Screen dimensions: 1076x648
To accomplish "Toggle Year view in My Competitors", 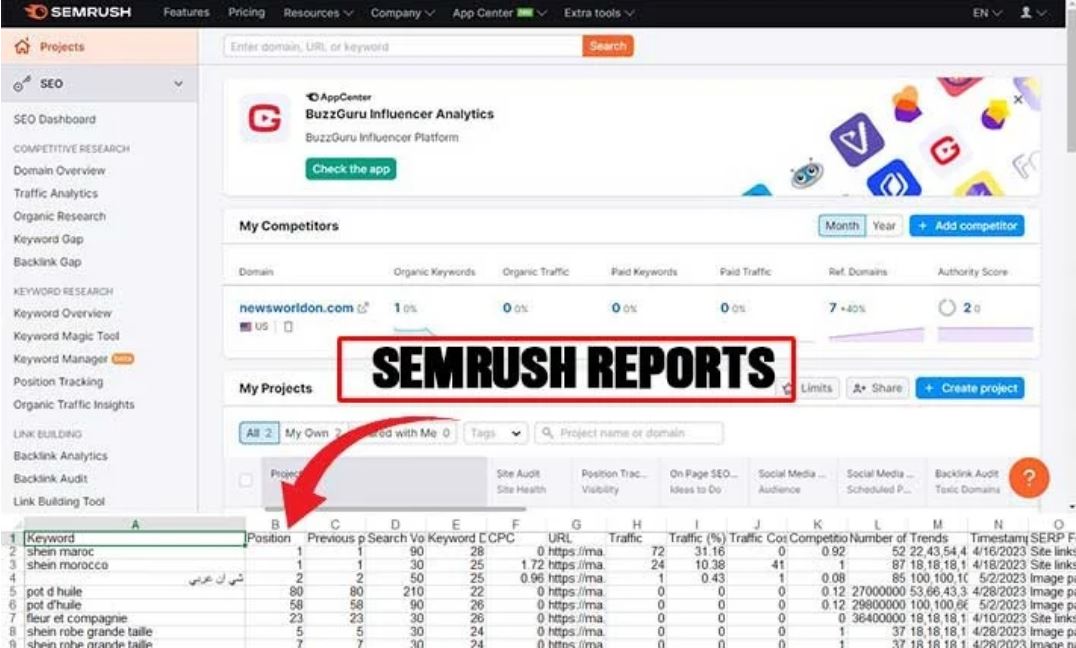I will pyautogui.click(x=885, y=226).
